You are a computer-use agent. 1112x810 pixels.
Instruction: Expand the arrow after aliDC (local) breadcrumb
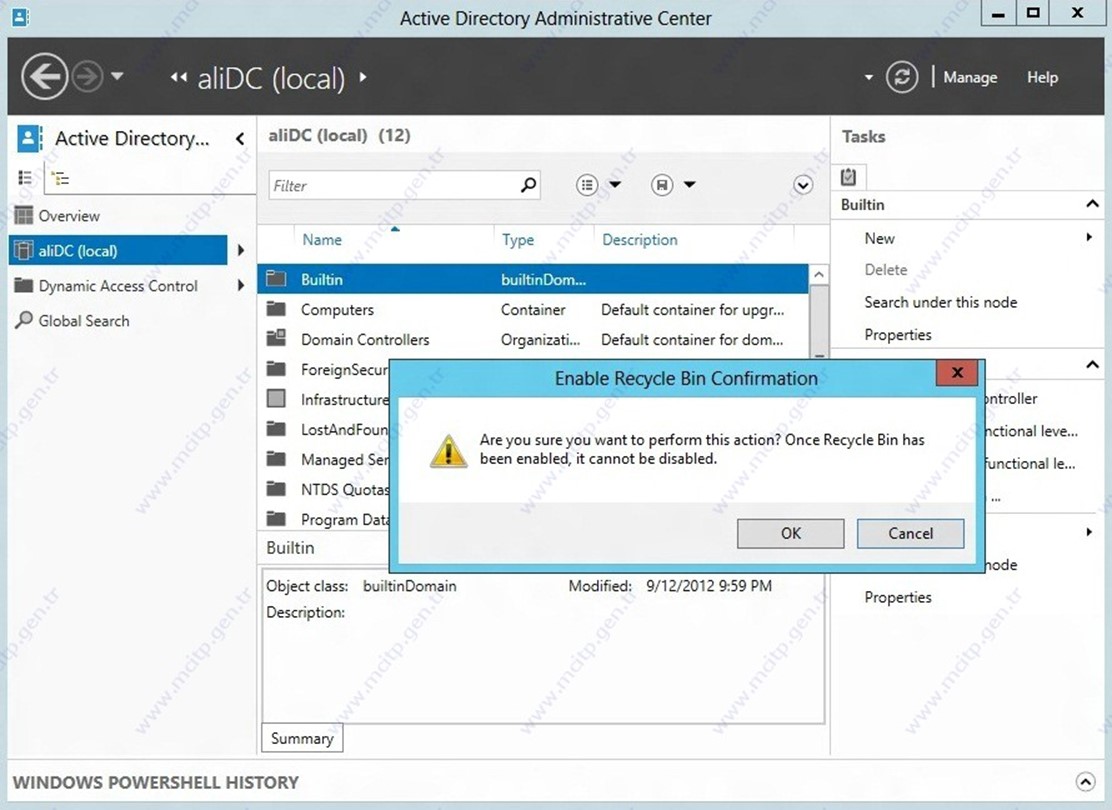point(362,77)
